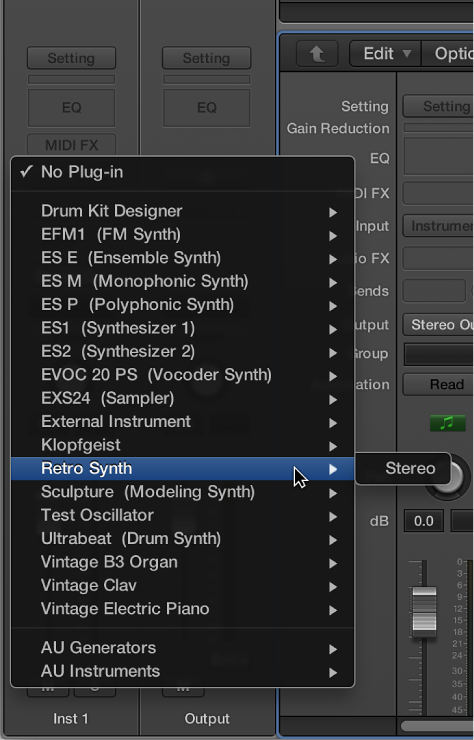Click the Sends slot in the inspector
Viewport: 474px width, 740px height.
[434, 291]
